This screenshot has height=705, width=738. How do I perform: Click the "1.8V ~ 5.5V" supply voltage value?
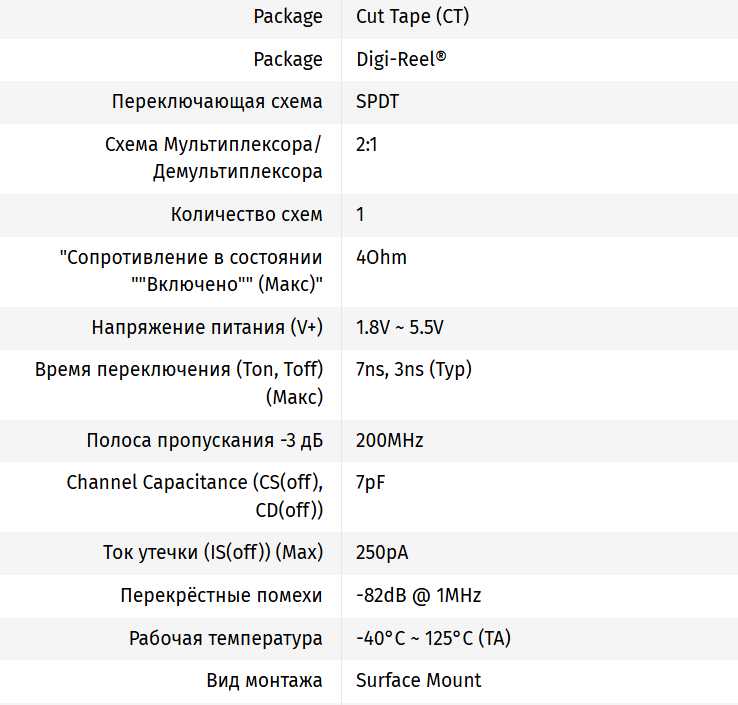(x=400, y=327)
